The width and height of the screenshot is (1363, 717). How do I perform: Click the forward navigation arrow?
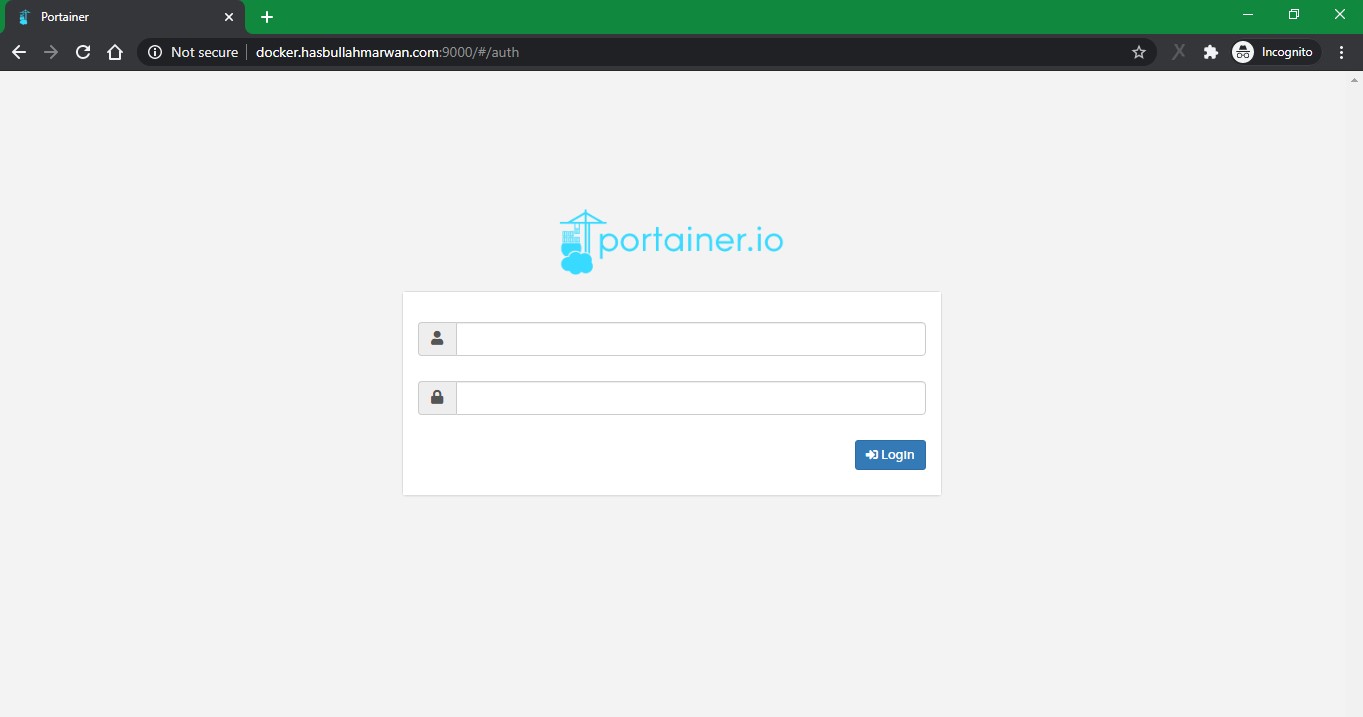[x=51, y=51]
